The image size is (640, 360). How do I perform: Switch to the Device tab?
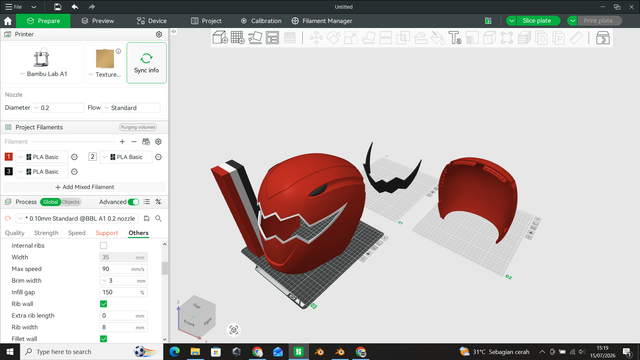(152, 21)
